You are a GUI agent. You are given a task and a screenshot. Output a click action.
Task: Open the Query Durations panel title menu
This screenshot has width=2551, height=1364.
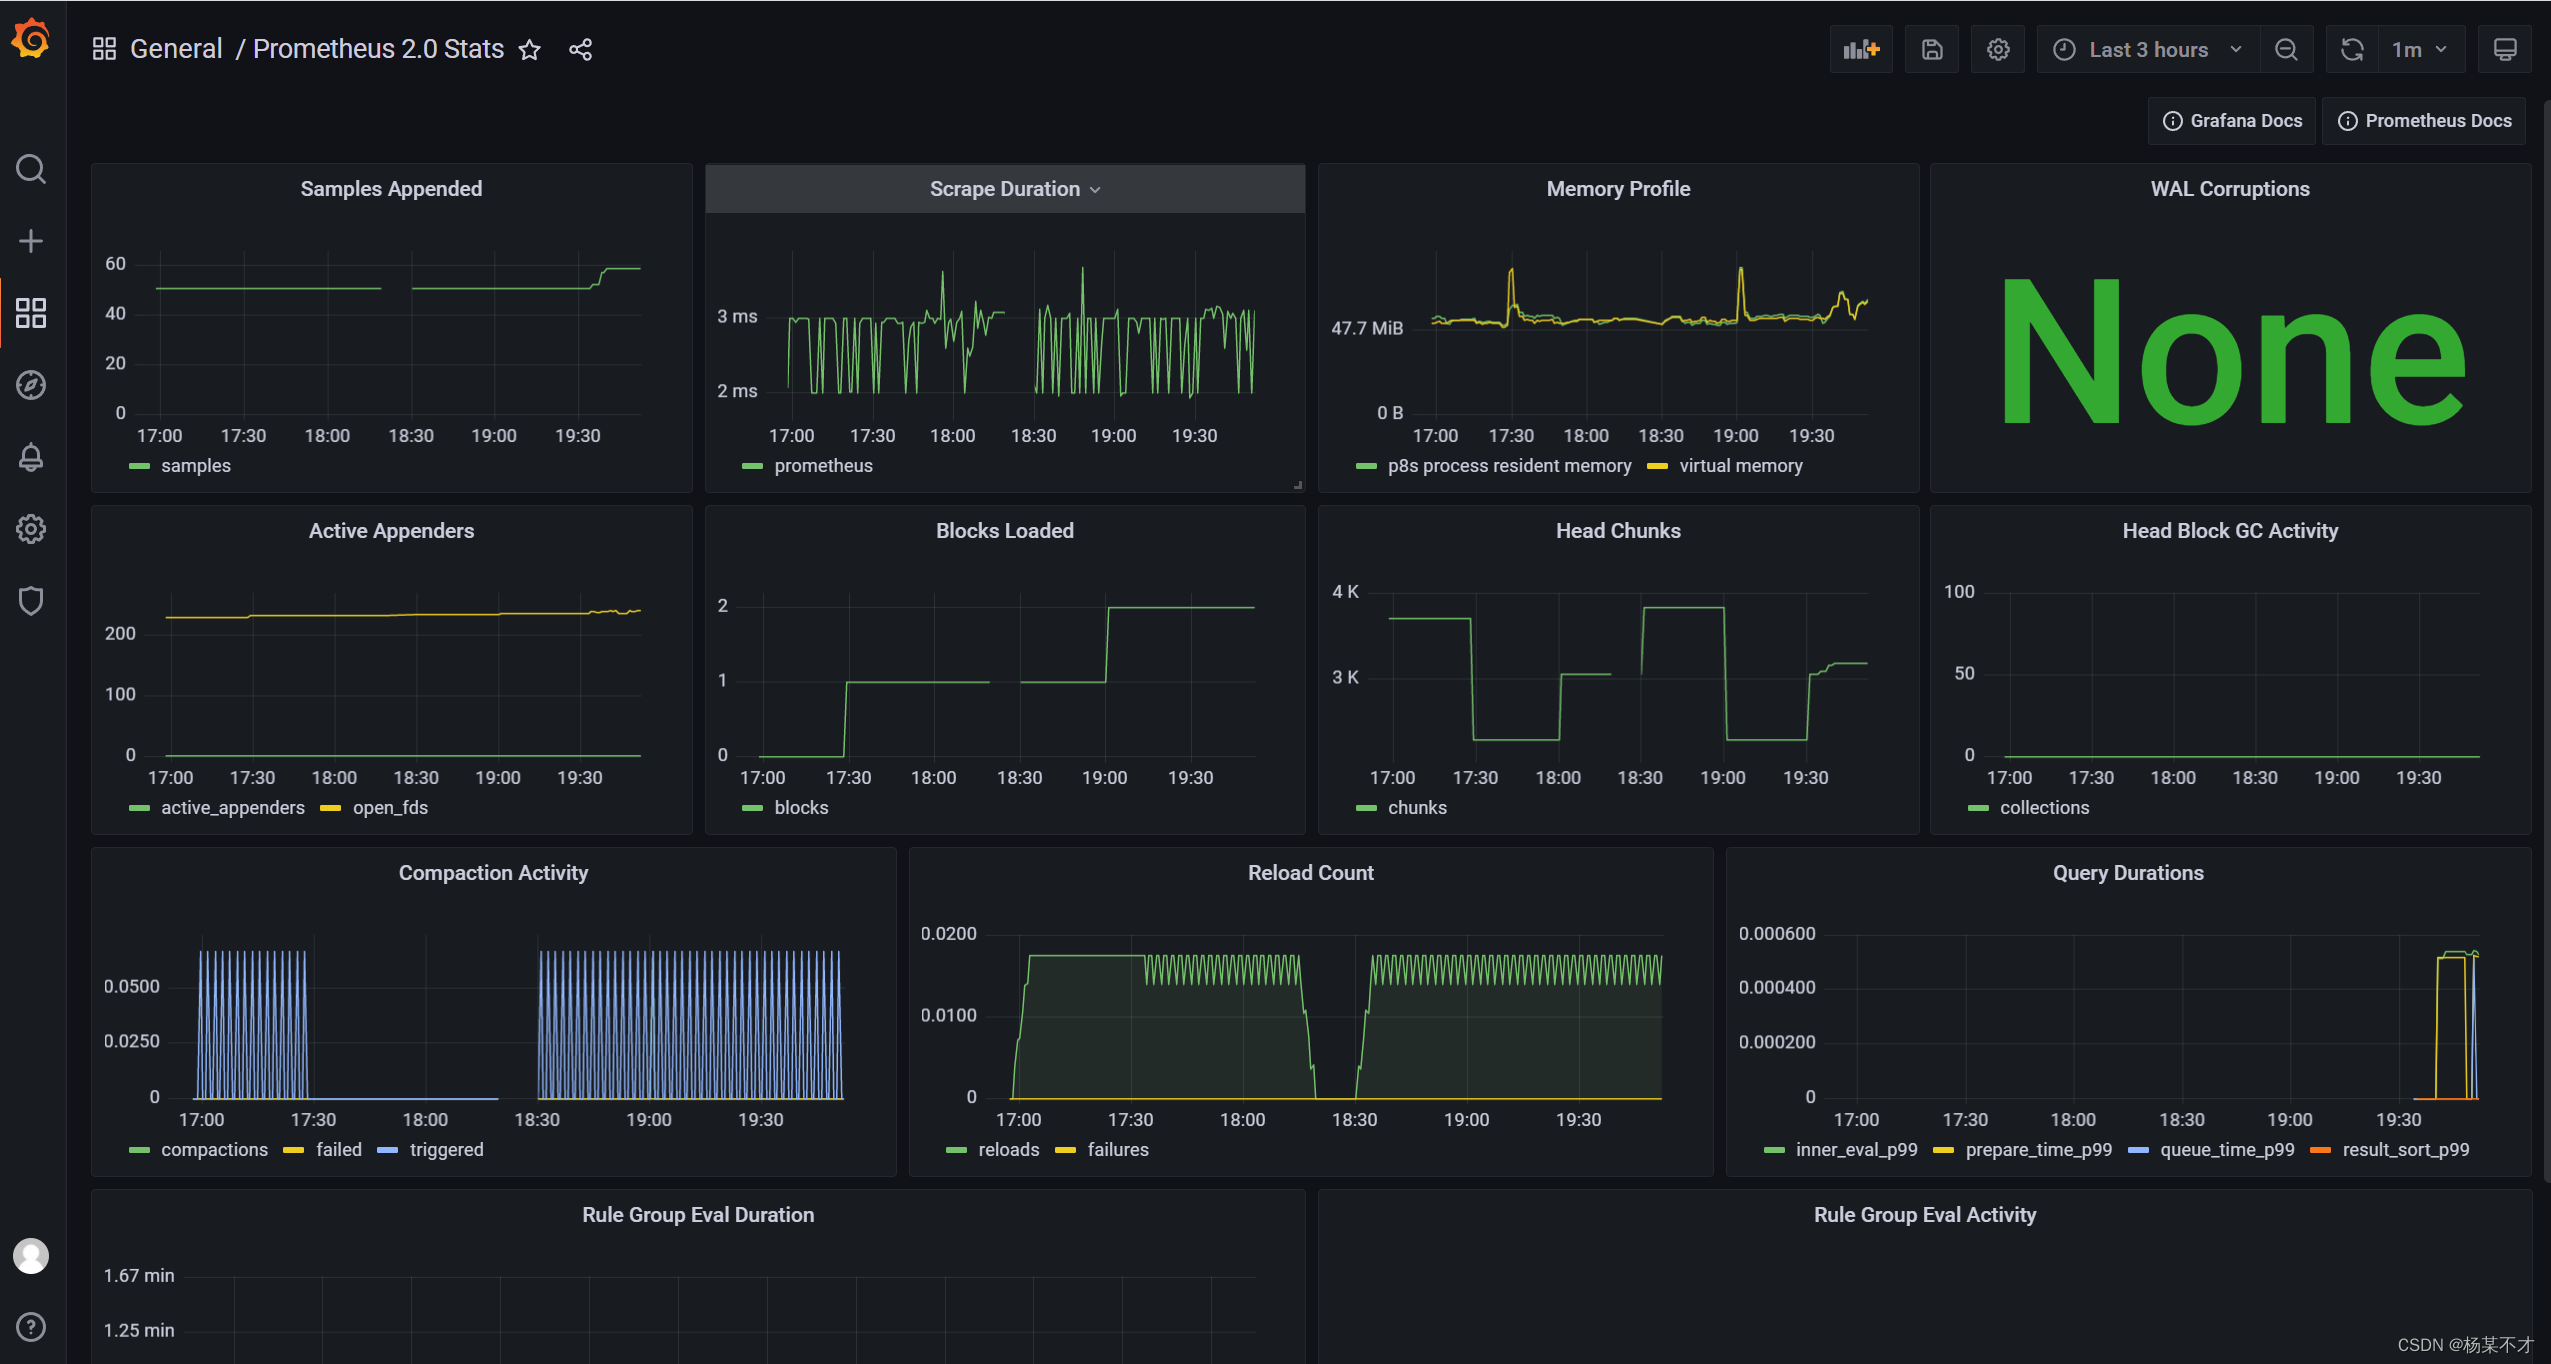[x=2128, y=873]
